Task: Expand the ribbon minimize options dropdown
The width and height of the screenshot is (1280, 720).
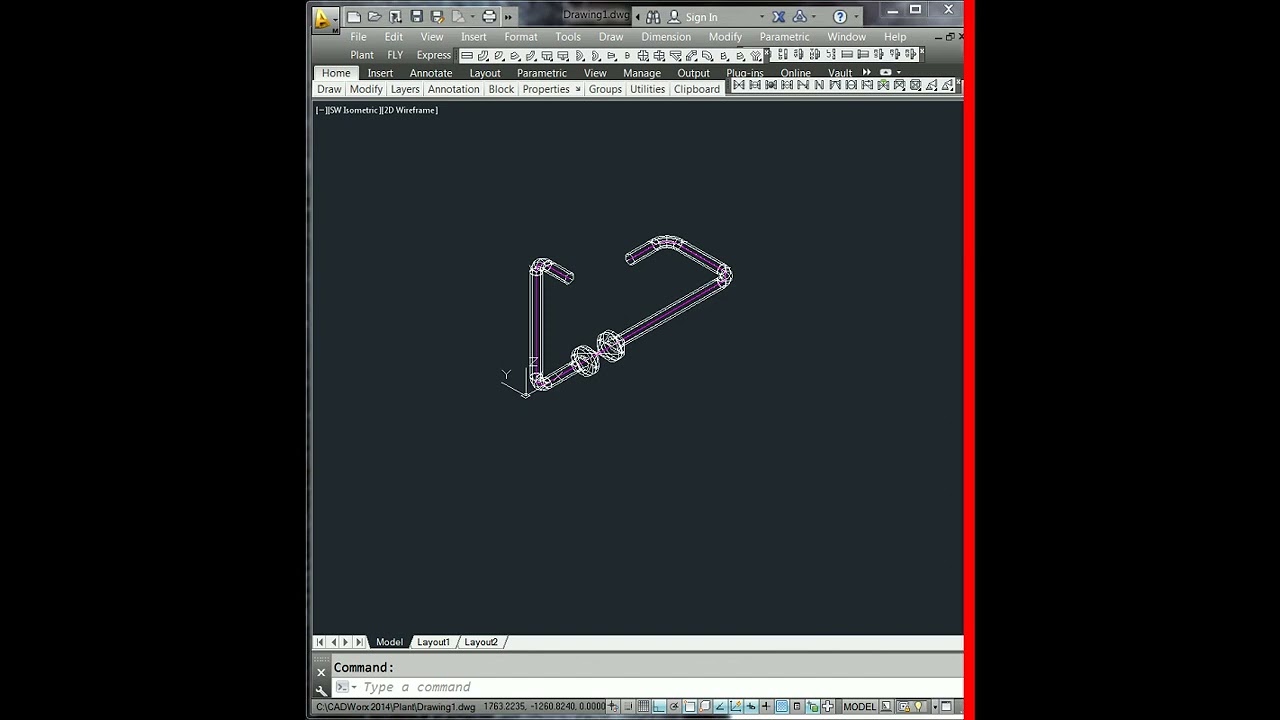Action: point(898,73)
